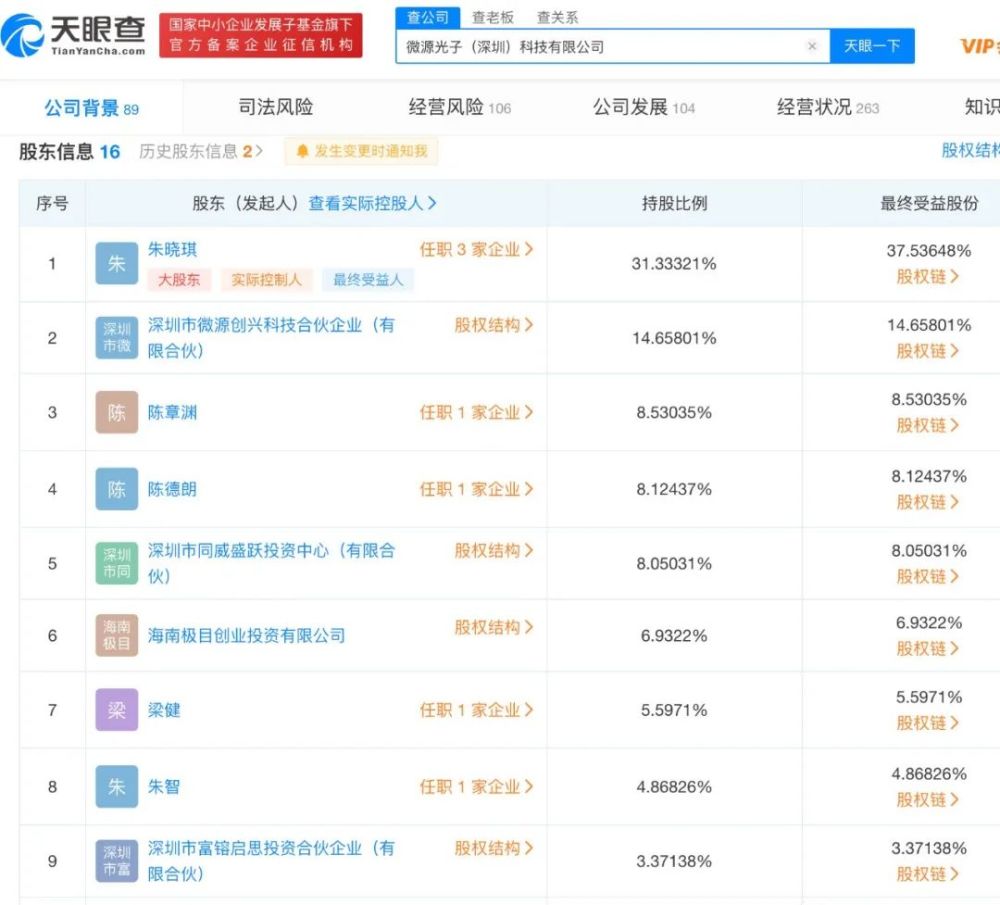
Task: Open 股权链 for the 8.53035% row
Action: pyautogui.click(x=928, y=425)
